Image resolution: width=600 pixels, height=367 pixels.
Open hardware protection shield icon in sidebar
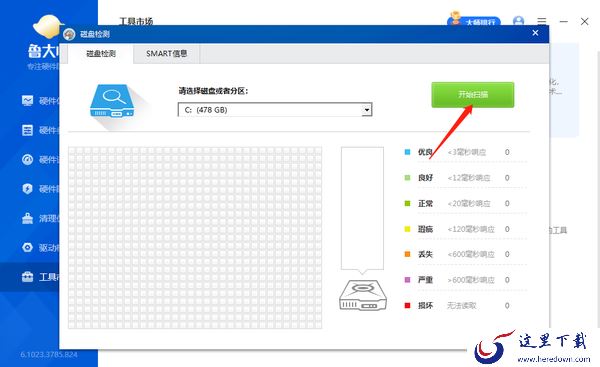[27, 189]
